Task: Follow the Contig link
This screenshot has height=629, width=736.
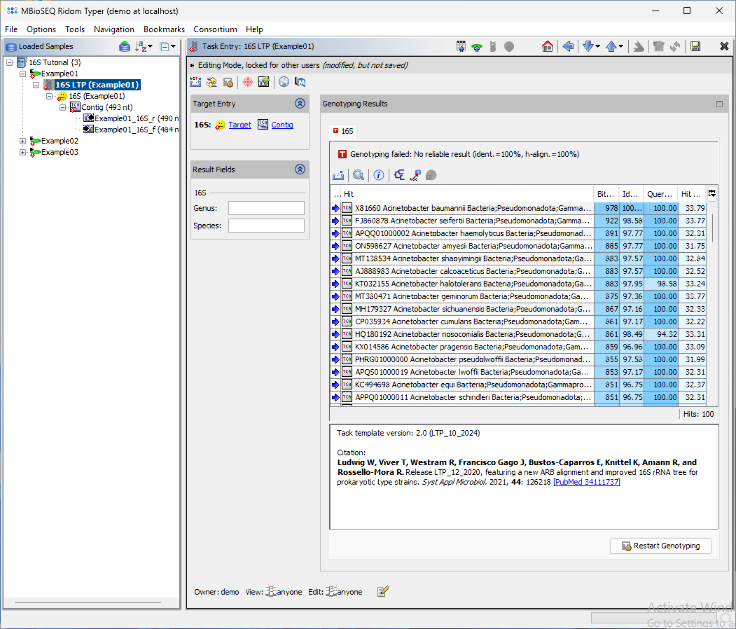Action: click(x=282, y=125)
